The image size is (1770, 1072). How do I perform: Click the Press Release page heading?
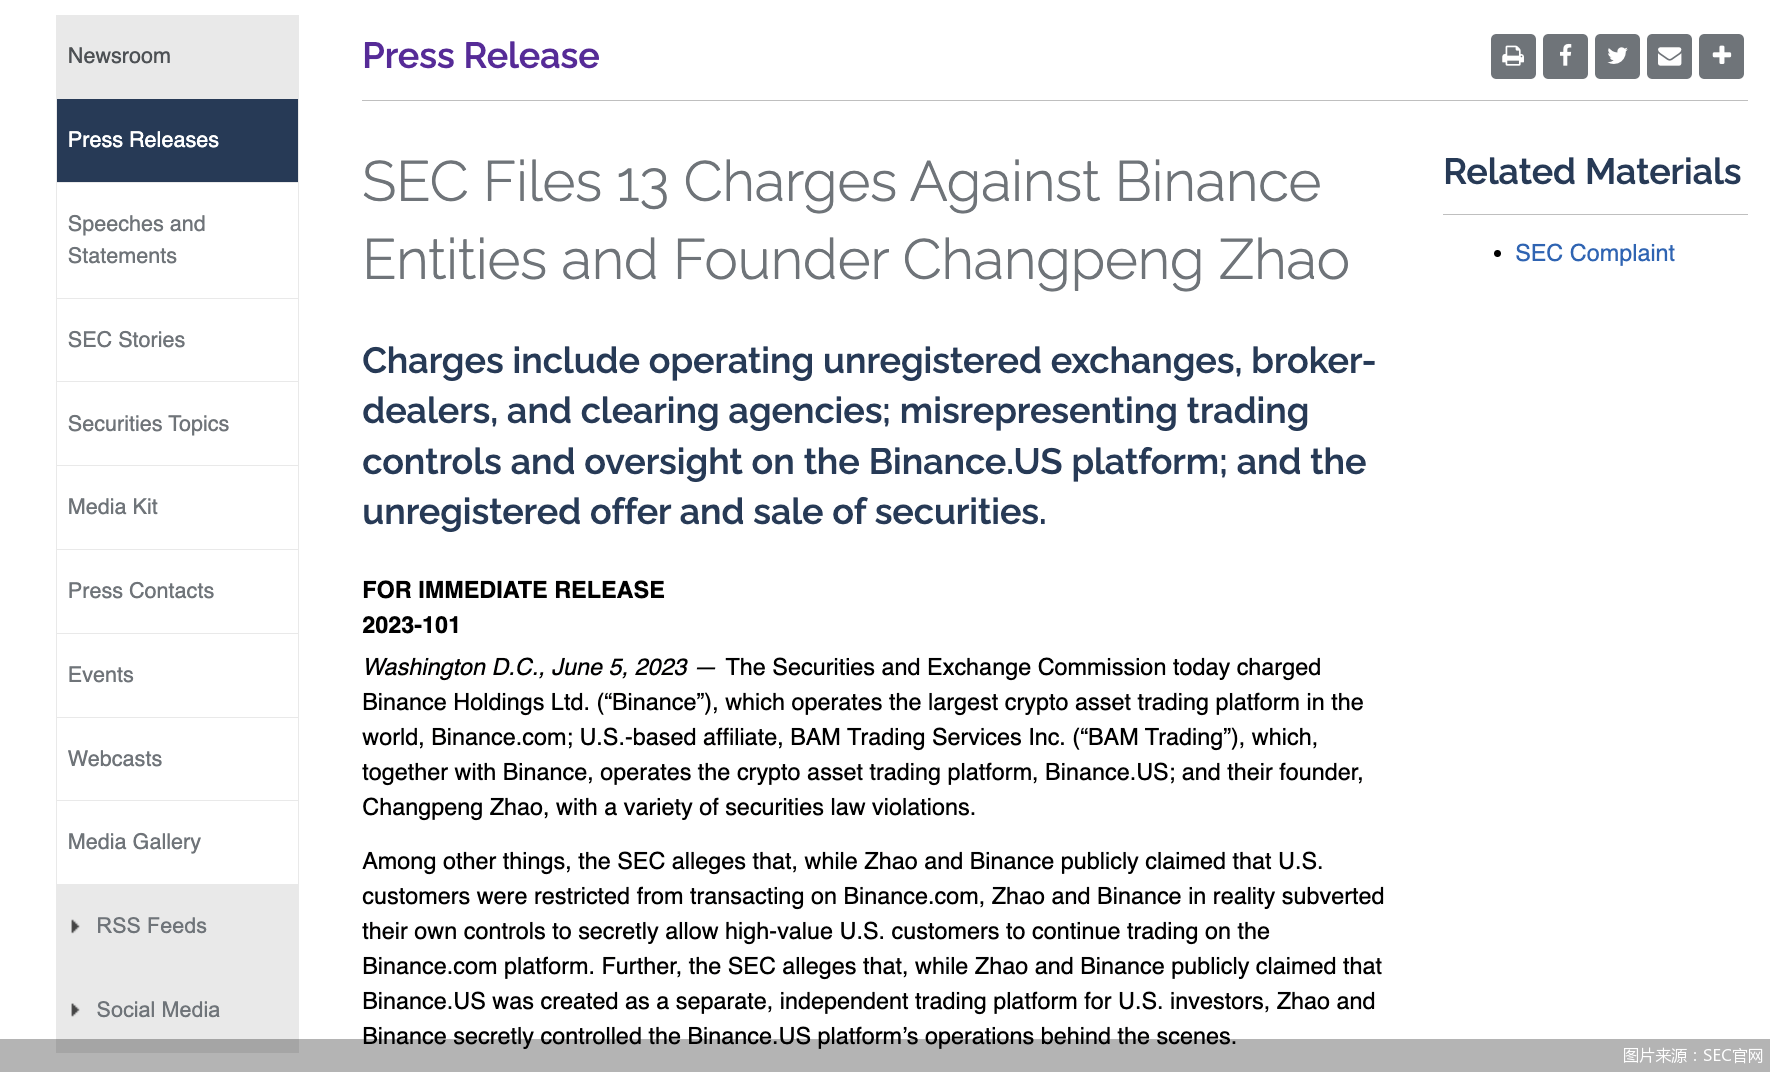pyautogui.click(x=480, y=56)
